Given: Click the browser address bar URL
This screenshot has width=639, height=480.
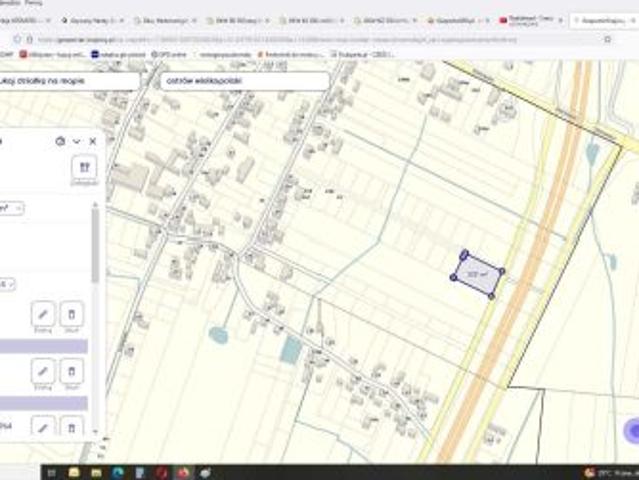Looking at the screenshot, I should [277, 40].
